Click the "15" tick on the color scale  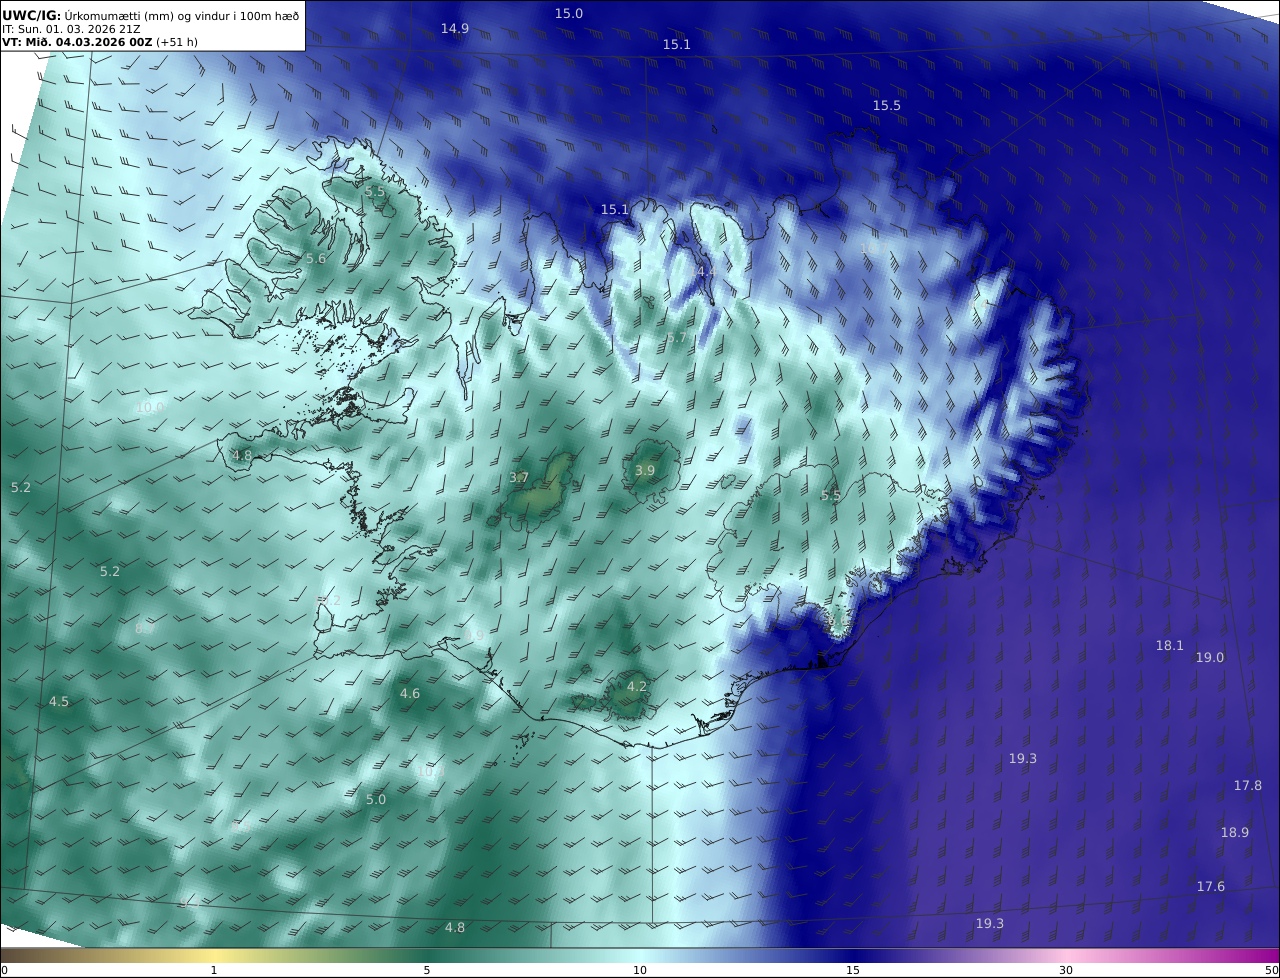(853, 970)
